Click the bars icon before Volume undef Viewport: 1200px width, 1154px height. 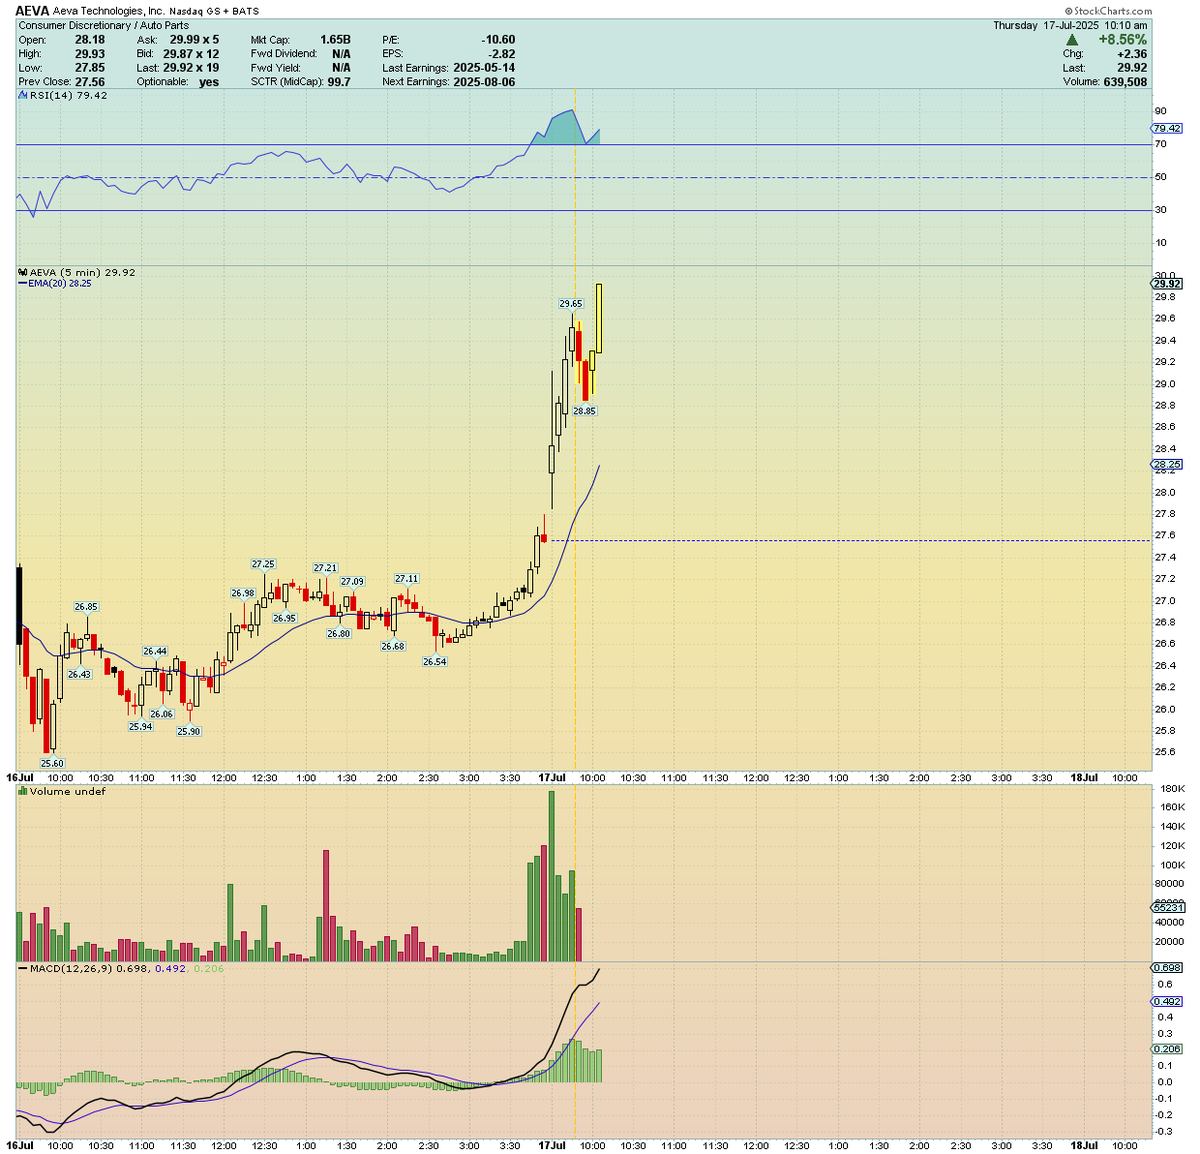coord(22,791)
